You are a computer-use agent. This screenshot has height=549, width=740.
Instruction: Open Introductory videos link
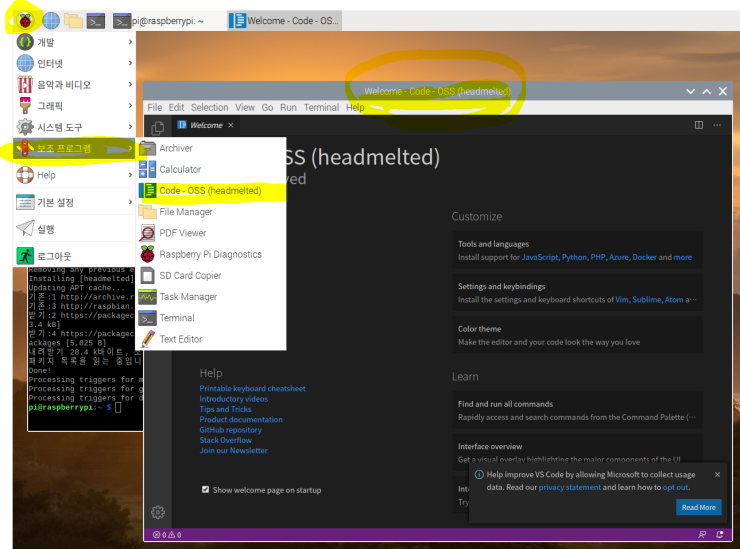pos(234,399)
